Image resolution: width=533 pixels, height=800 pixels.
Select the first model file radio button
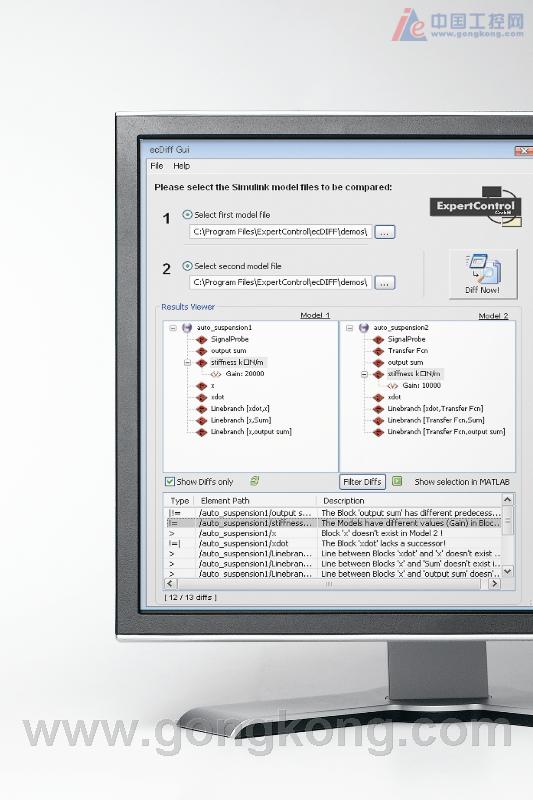pos(187,215)
